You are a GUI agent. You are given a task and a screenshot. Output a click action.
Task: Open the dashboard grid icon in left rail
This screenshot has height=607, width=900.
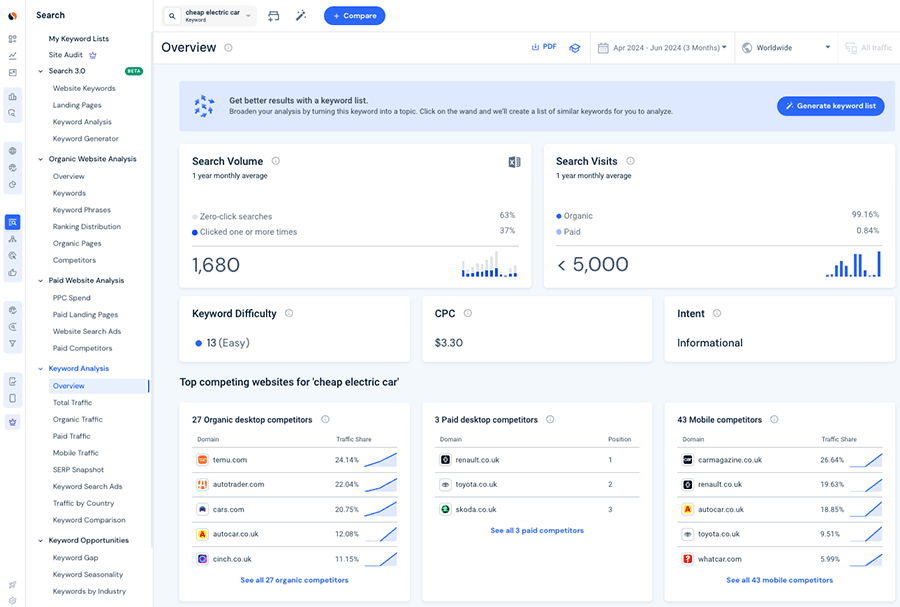[13, 39]
